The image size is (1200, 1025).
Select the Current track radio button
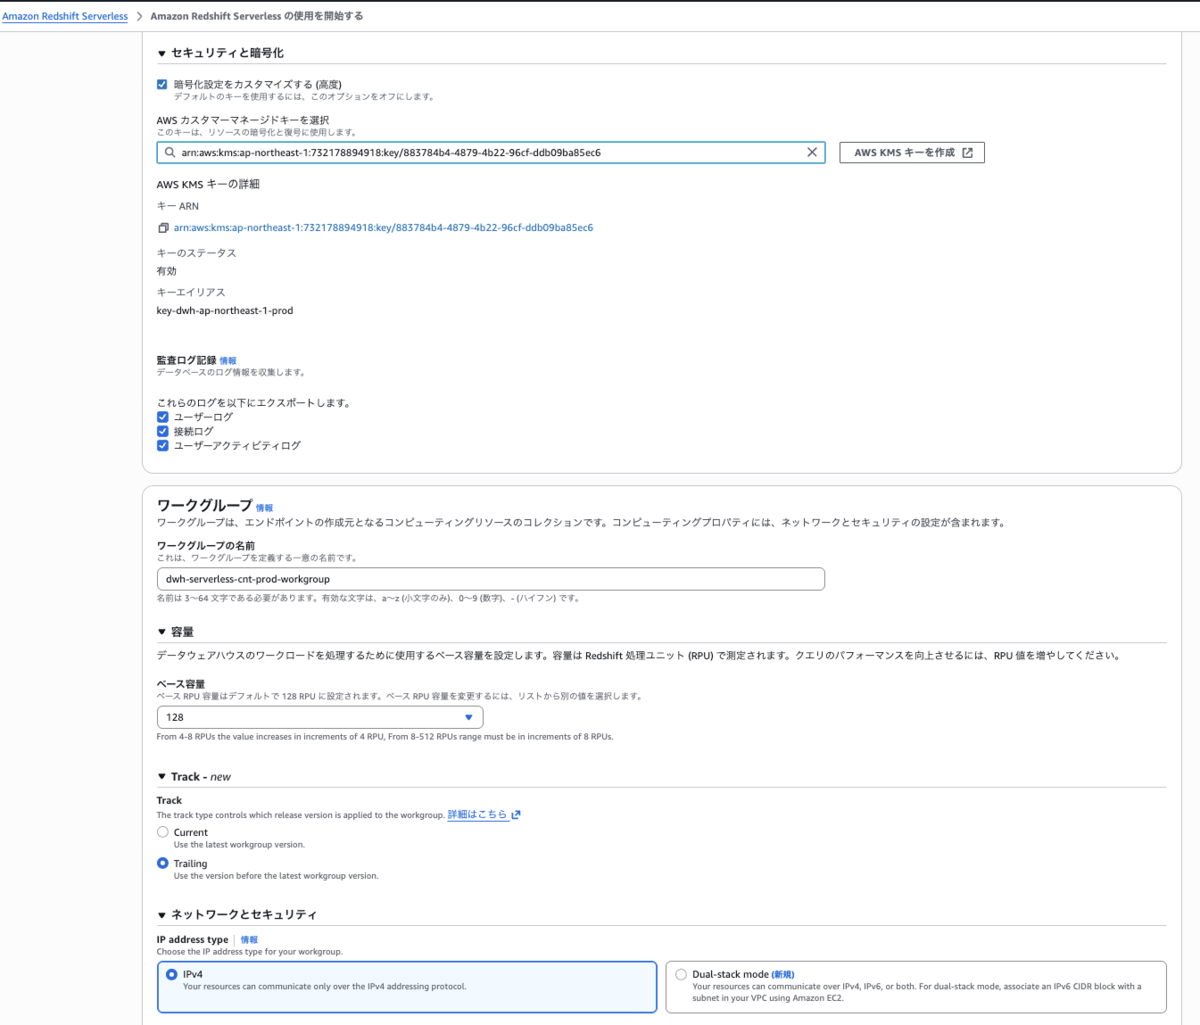click(x=163, y=832)
